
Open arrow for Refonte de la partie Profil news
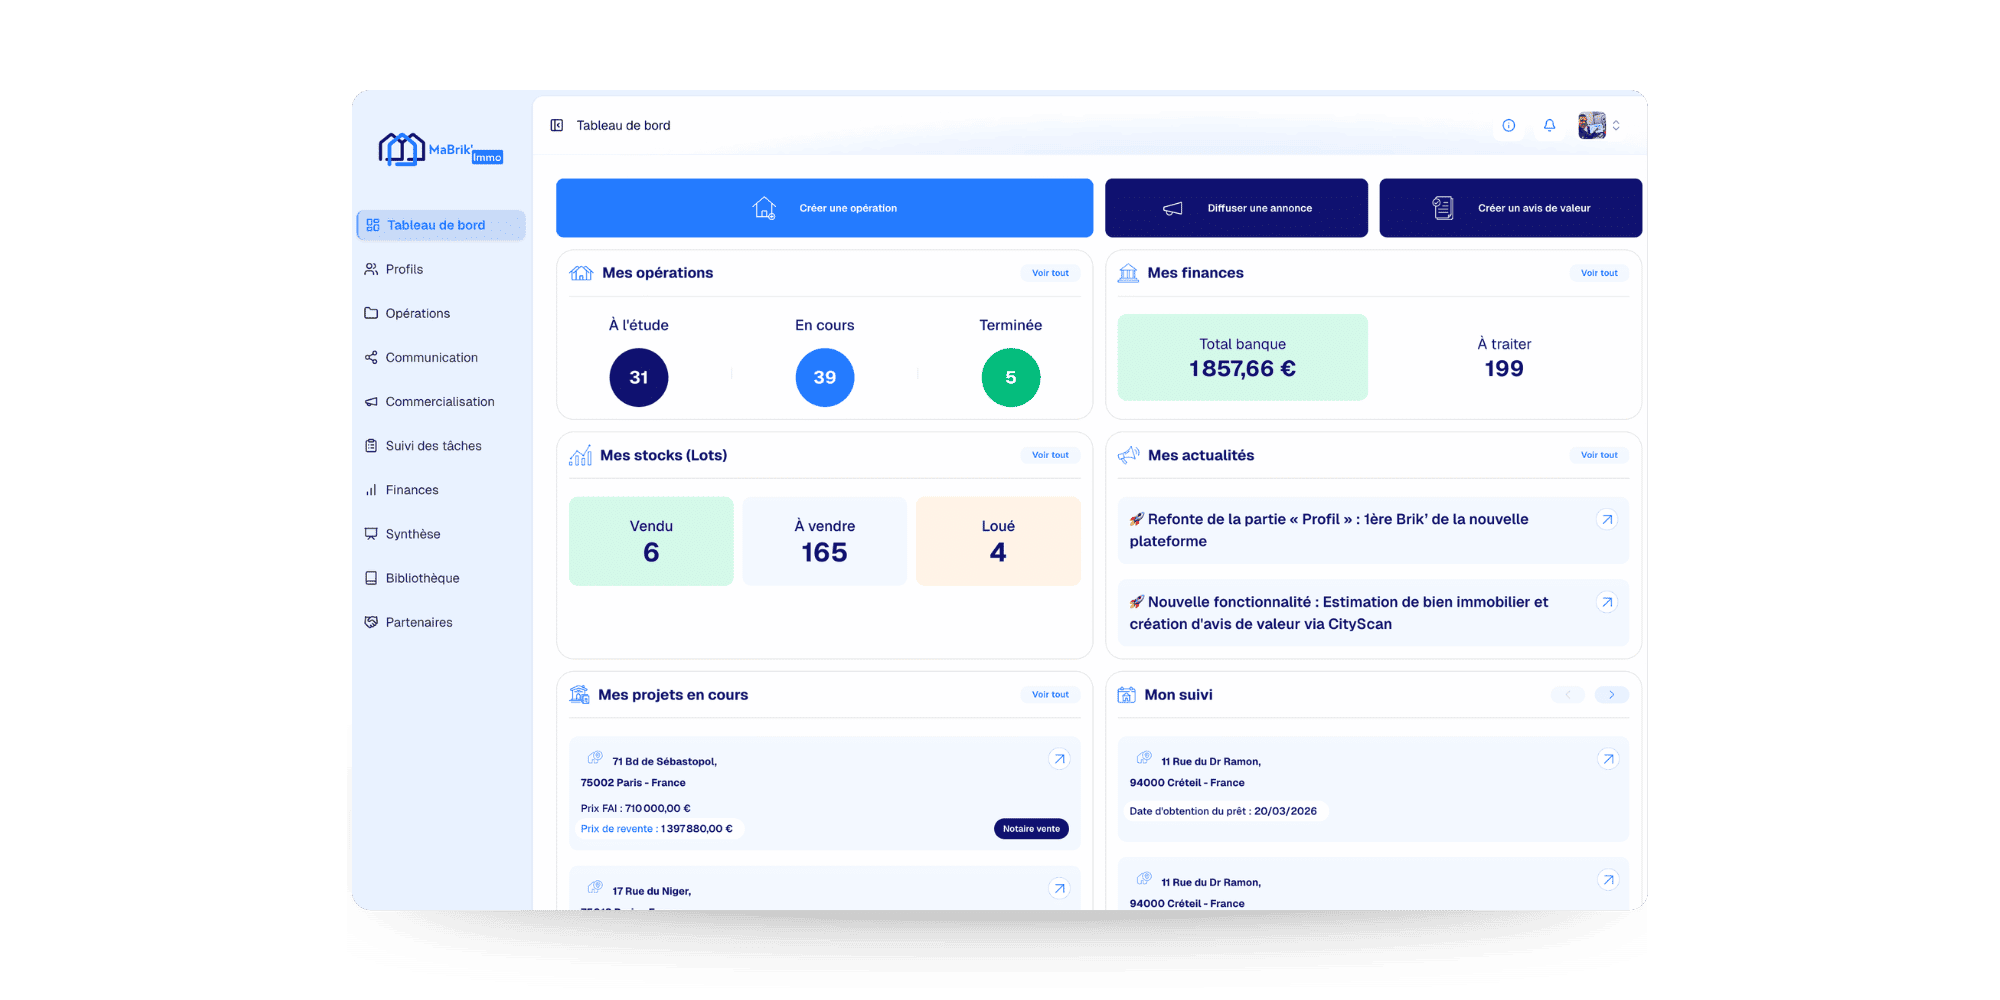[1607, 519]
